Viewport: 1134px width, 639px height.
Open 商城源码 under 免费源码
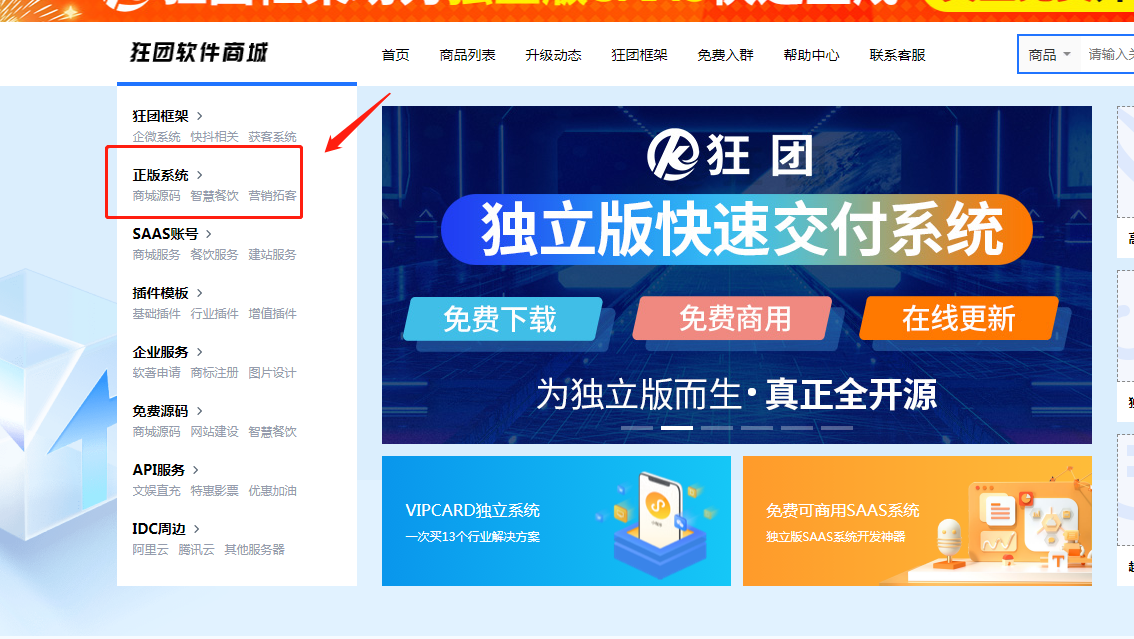156,432
